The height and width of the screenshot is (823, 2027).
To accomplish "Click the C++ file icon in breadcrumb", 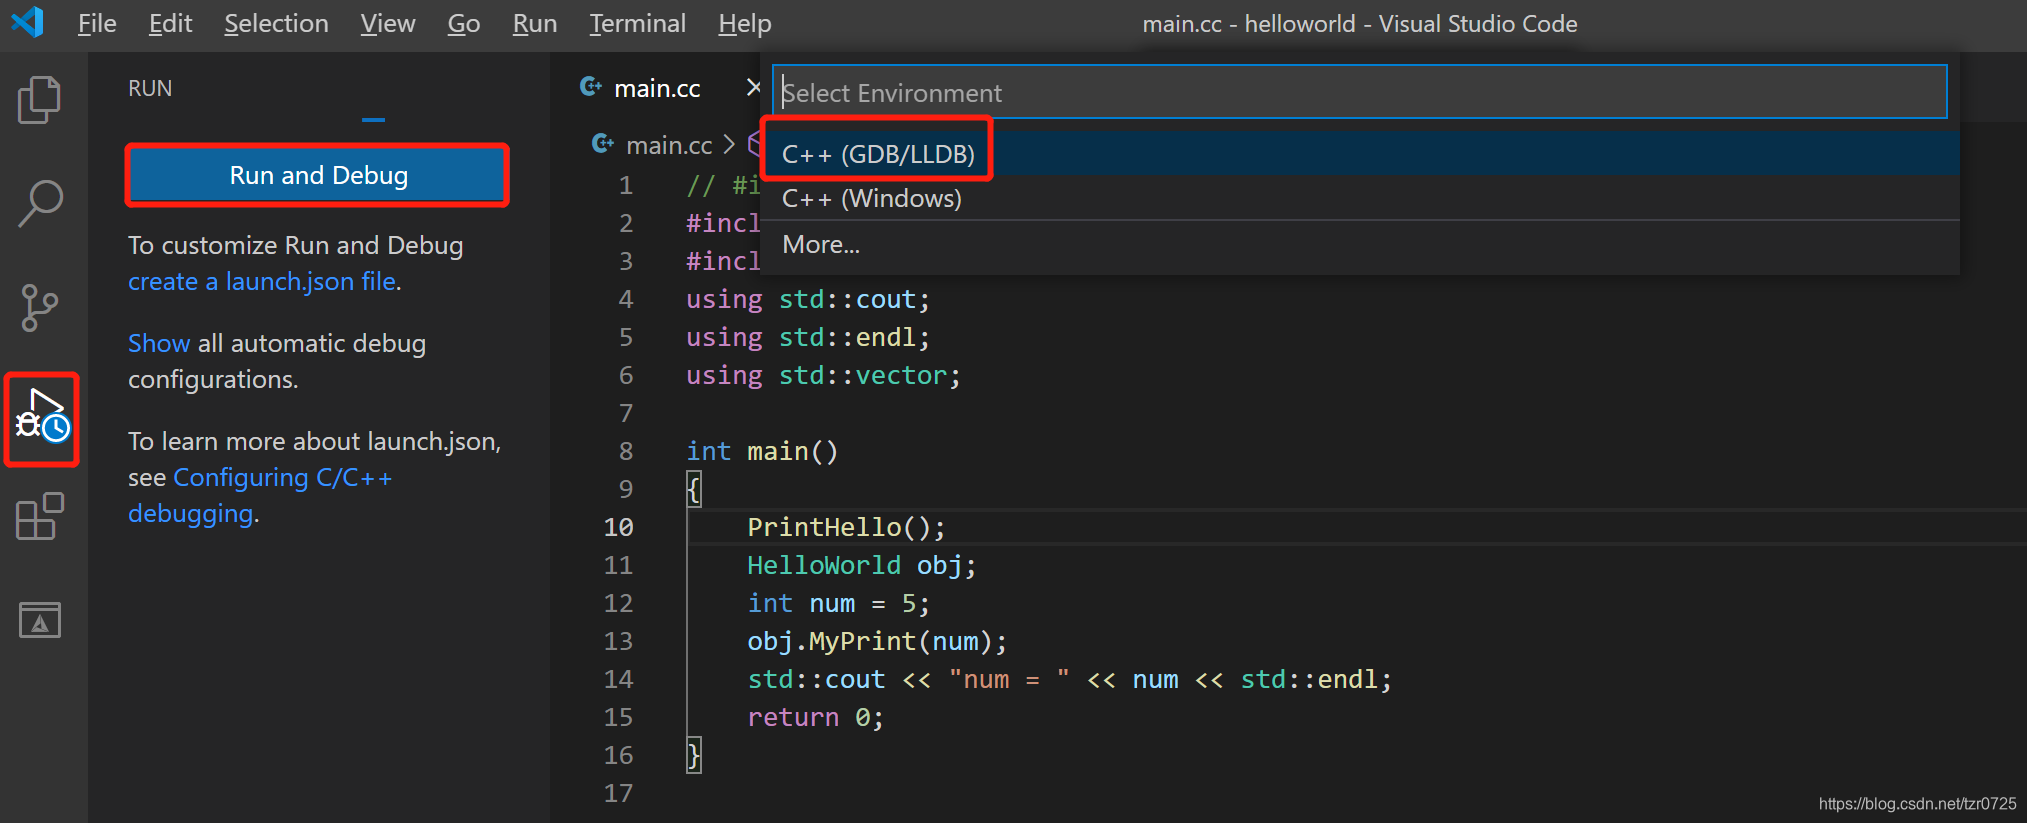I will tap(603, 144).
